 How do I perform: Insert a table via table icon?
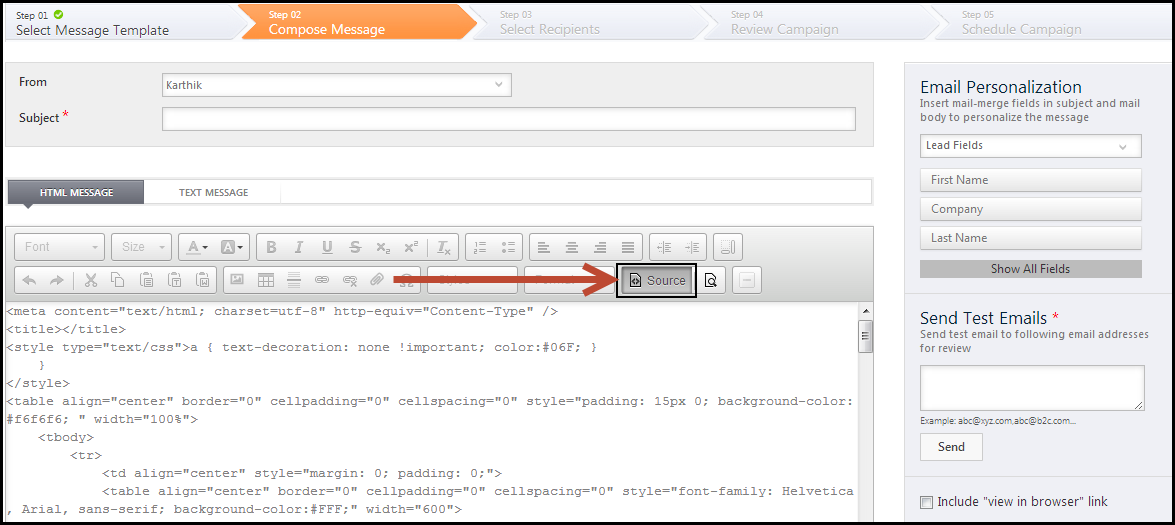[x=265, y=280]
